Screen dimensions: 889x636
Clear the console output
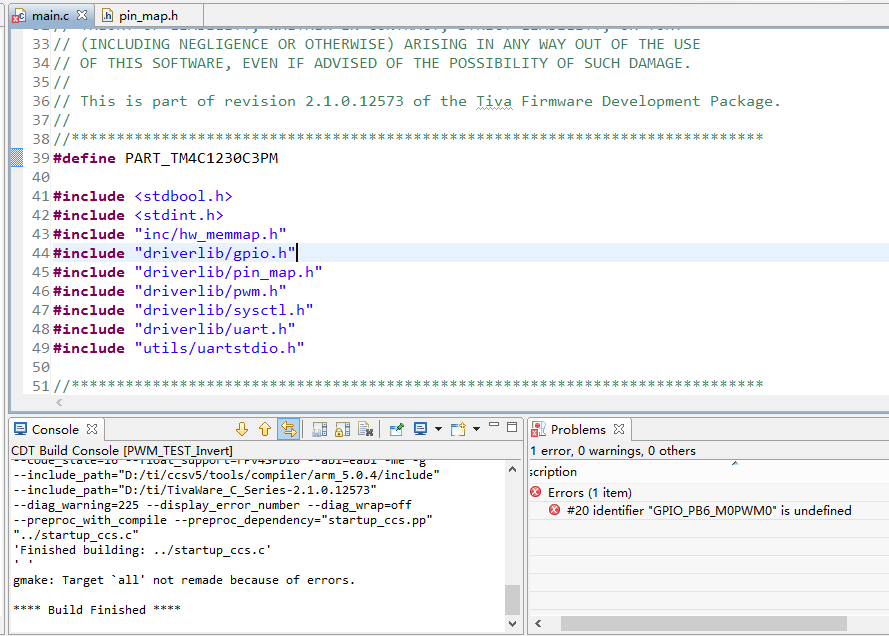[366, 429]
